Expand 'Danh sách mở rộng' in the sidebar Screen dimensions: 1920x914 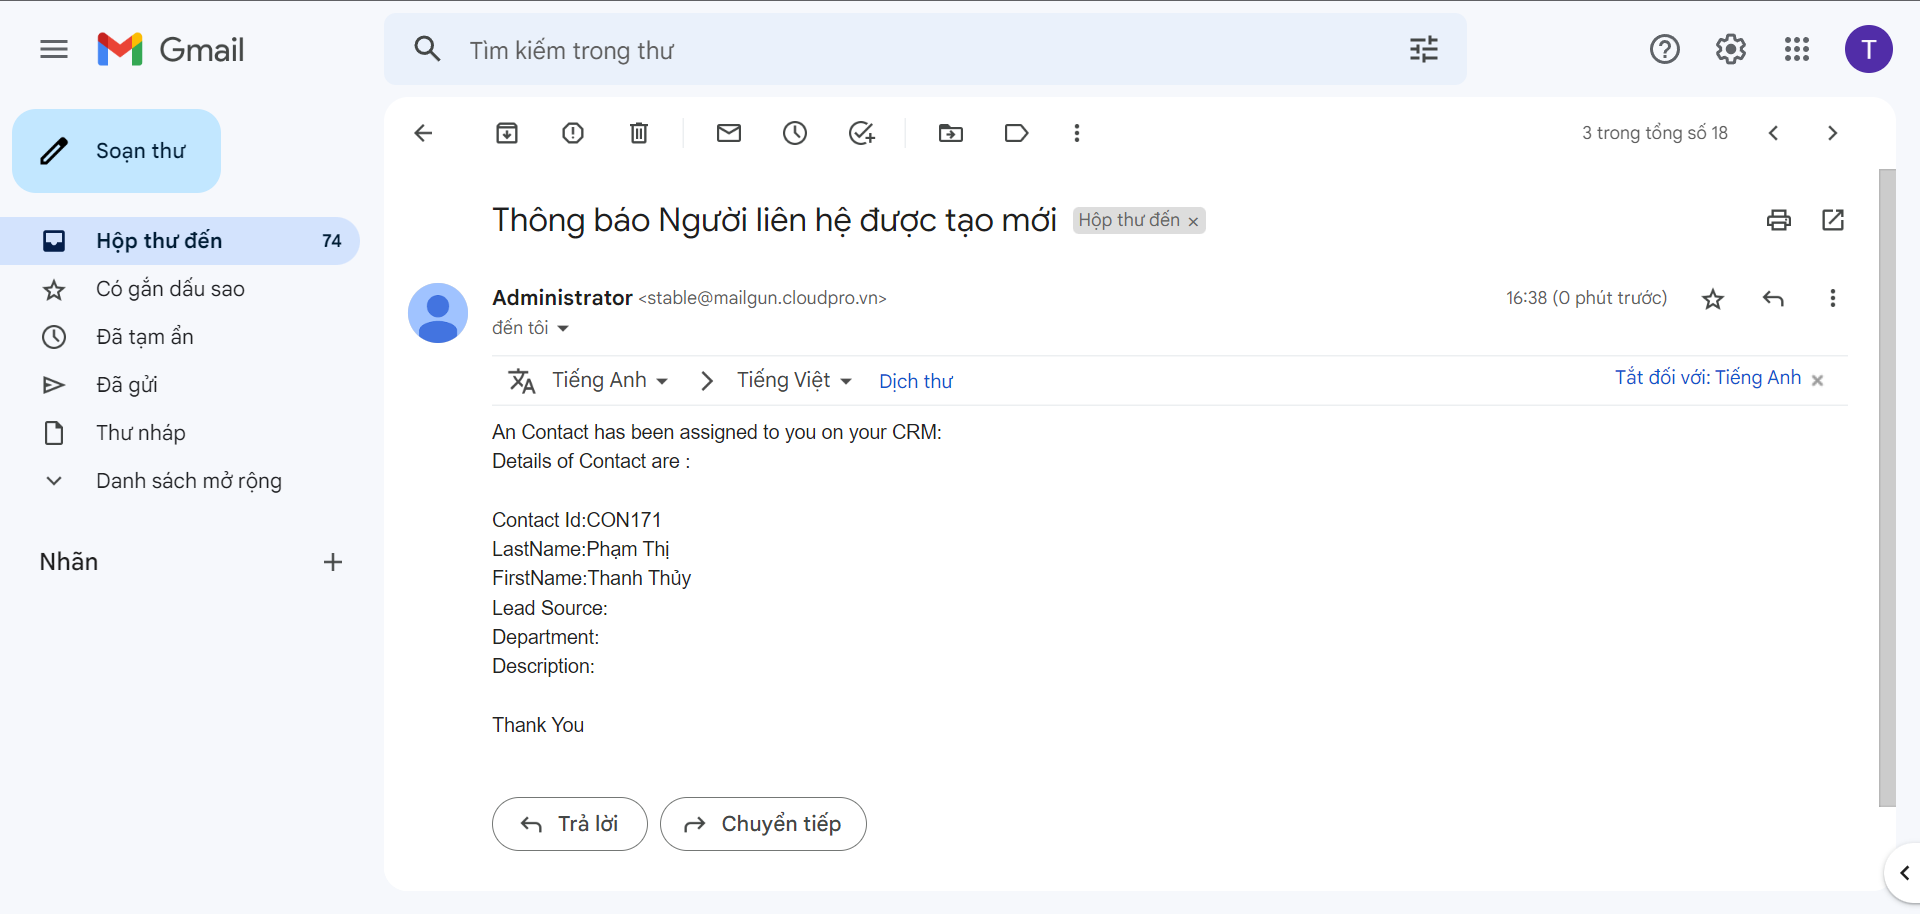pos(189,481)
